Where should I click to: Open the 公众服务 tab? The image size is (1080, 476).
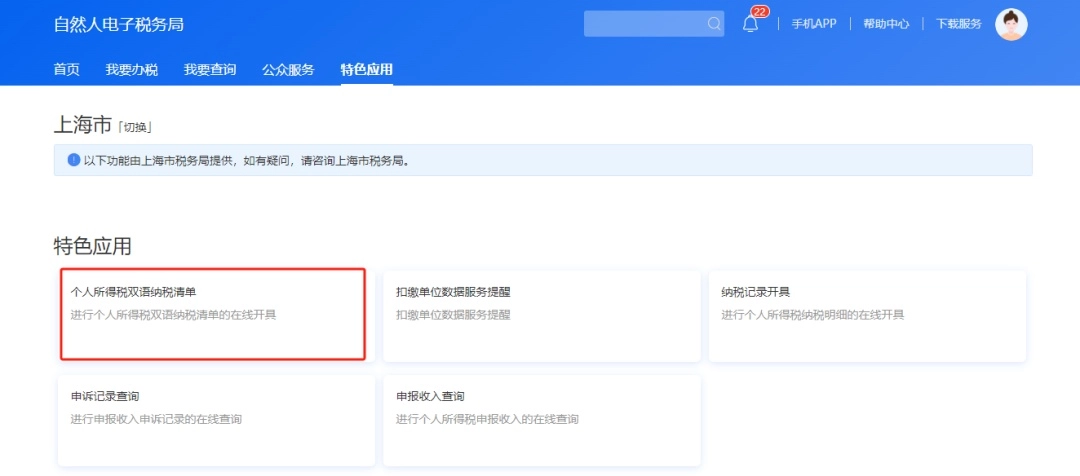click(x=288, y=70)
